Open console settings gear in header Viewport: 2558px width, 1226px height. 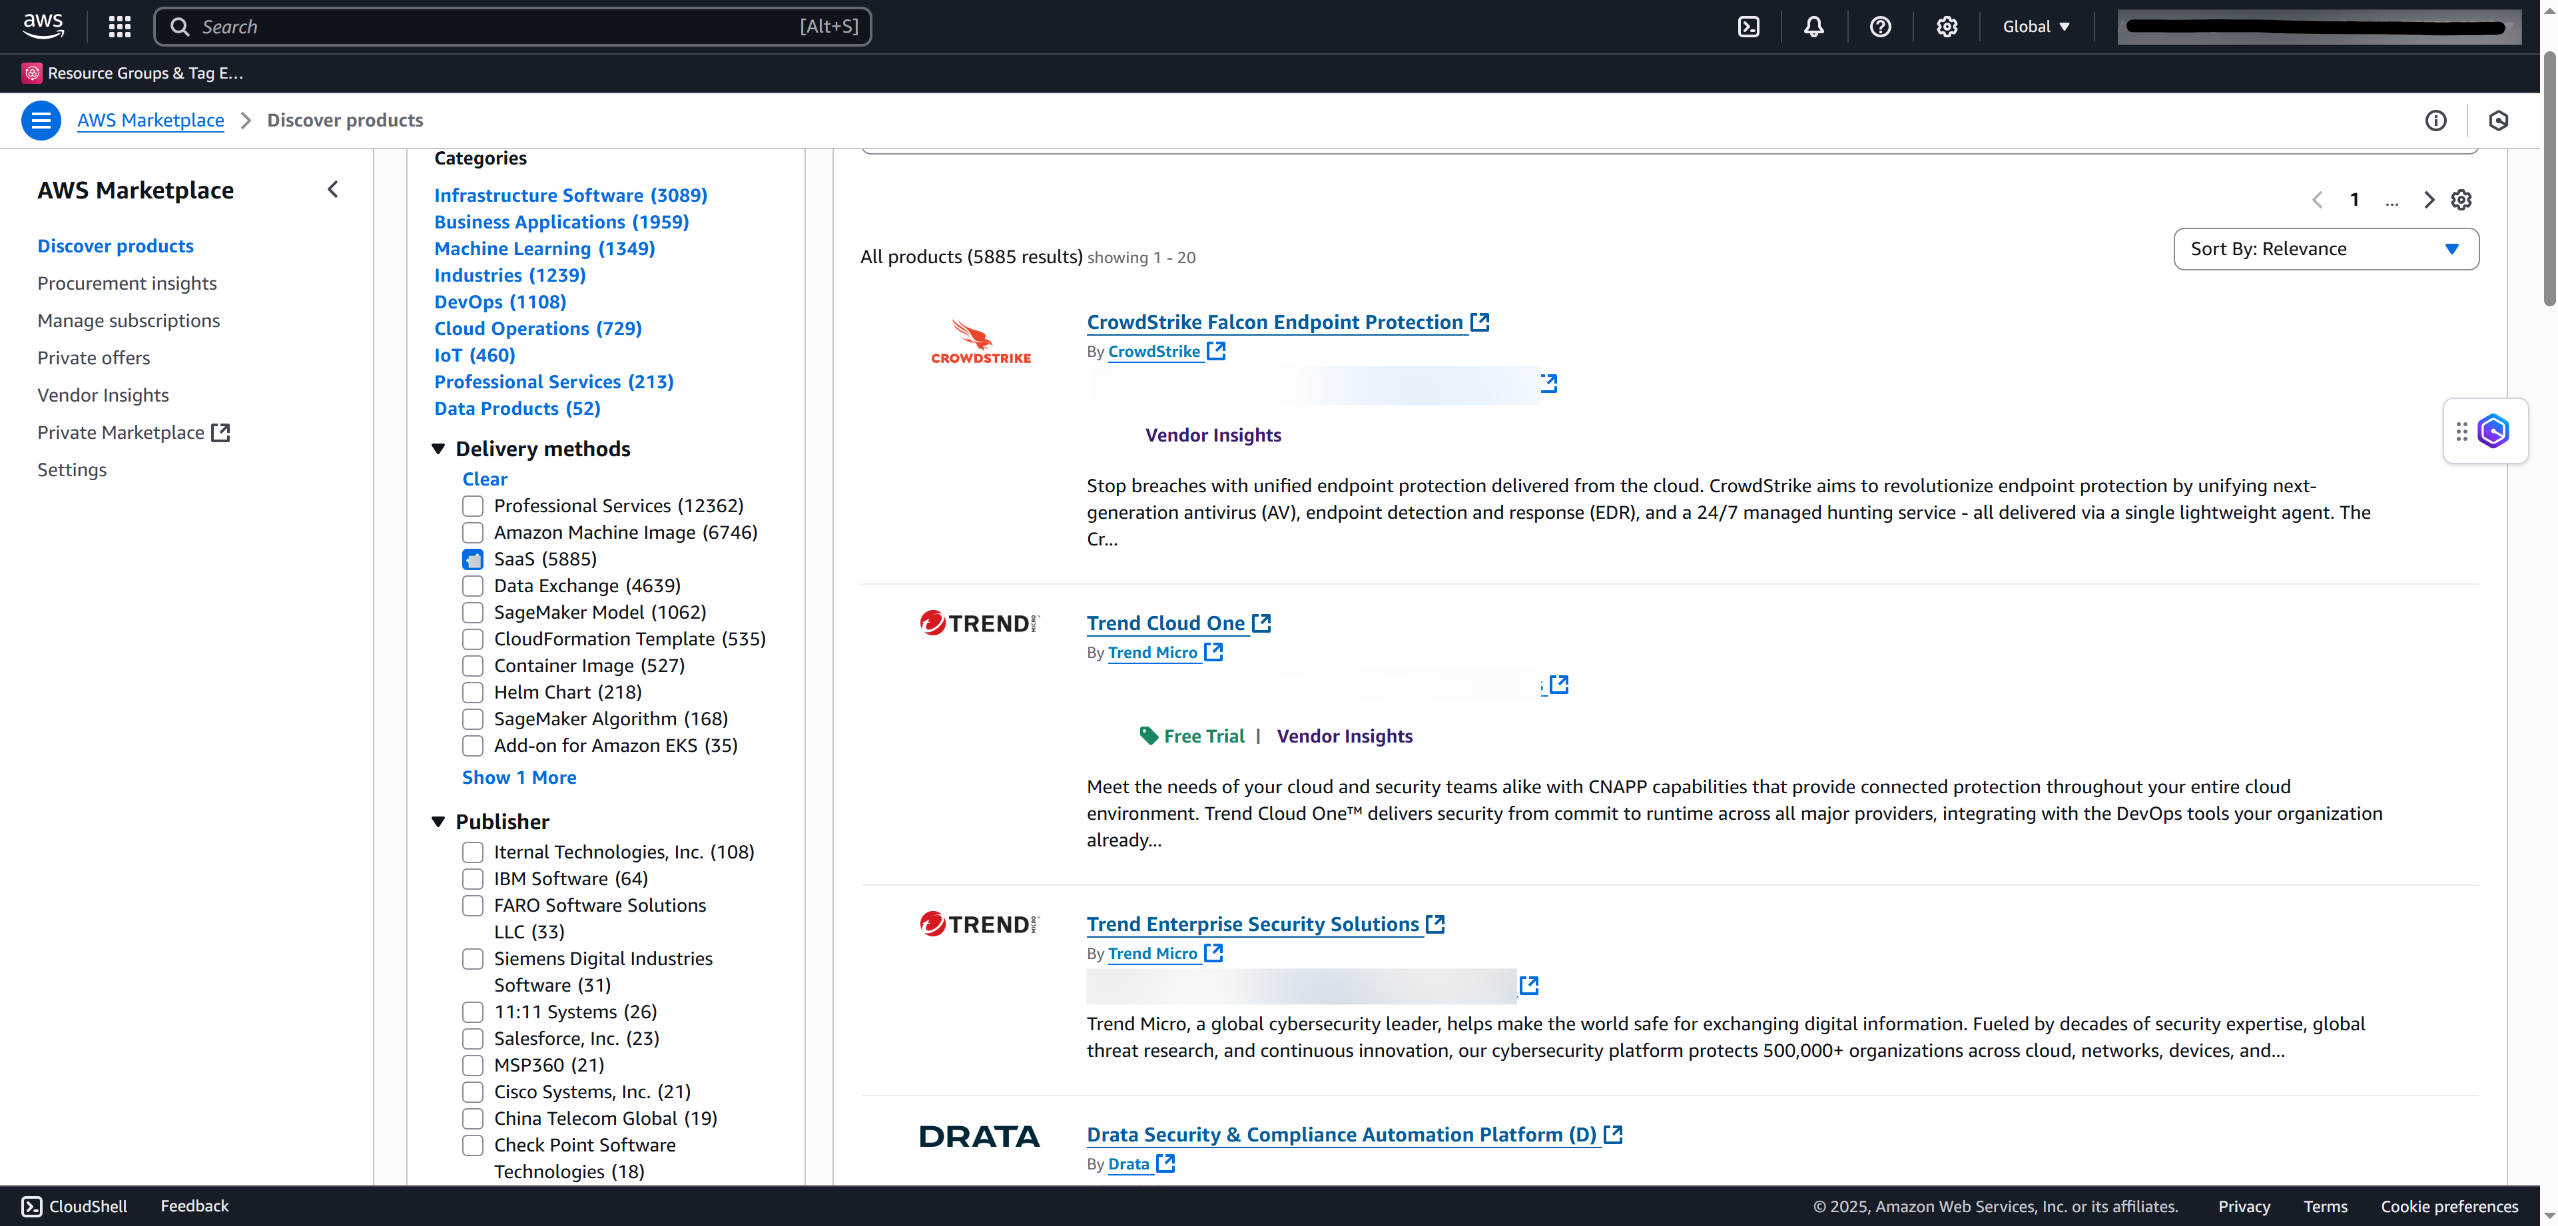click(1946, 27)
